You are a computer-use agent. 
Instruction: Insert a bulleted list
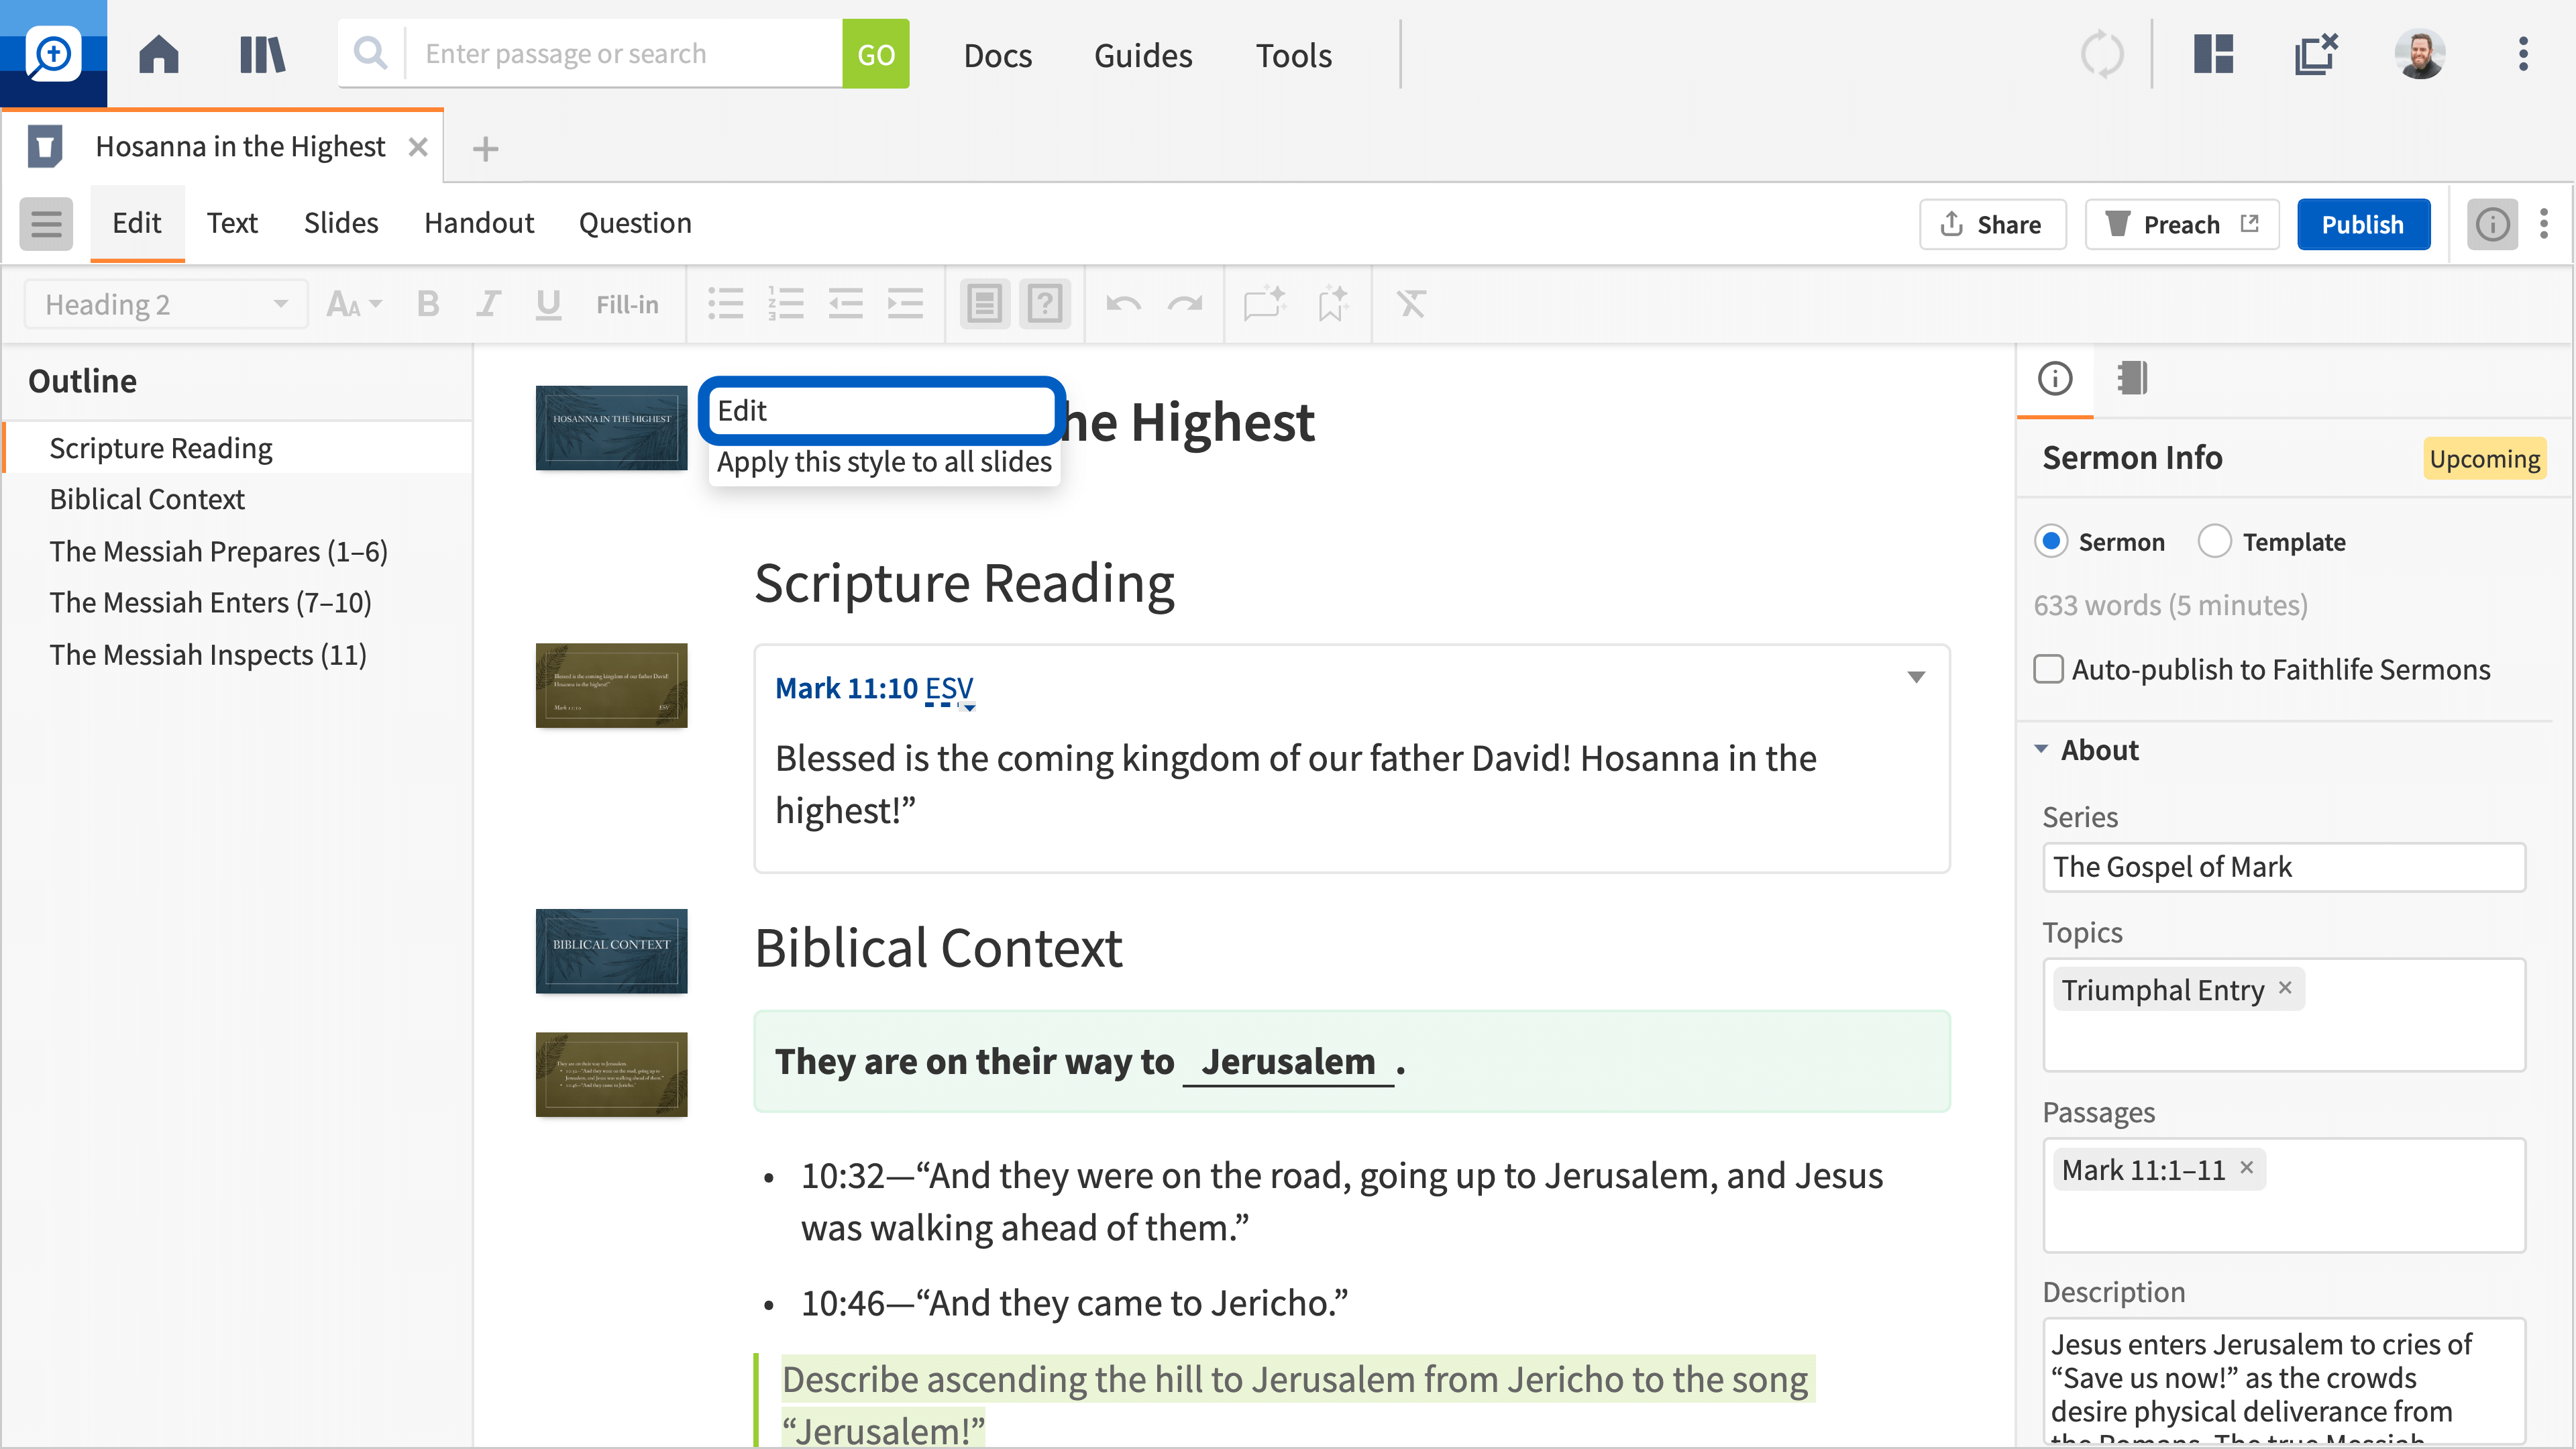pos(726,304)
